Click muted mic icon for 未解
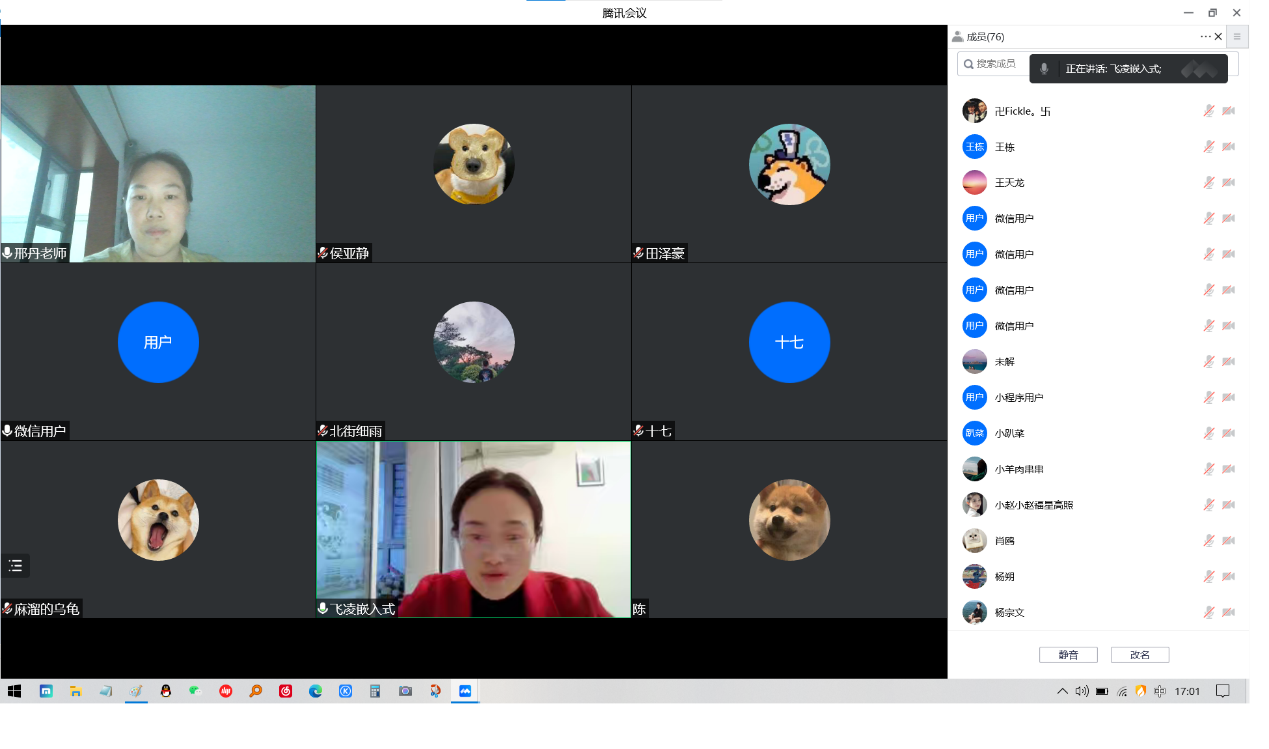 [x=1209, y=362]
